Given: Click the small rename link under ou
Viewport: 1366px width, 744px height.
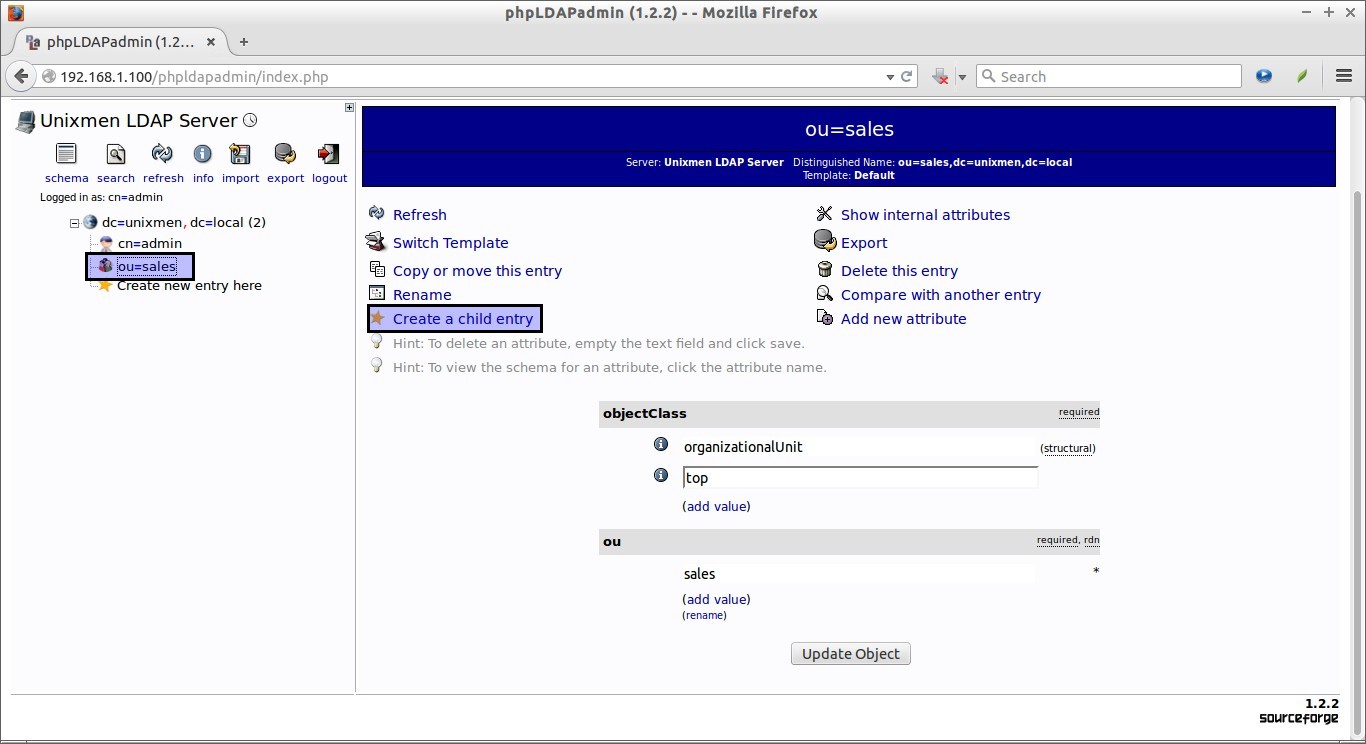Looking at the screenshot, I should click(704, 615).
